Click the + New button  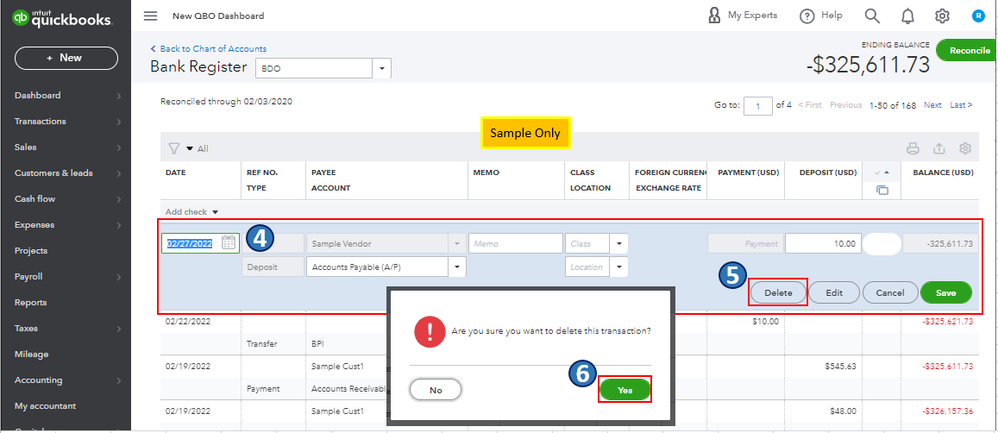click(x=66, y=58)
